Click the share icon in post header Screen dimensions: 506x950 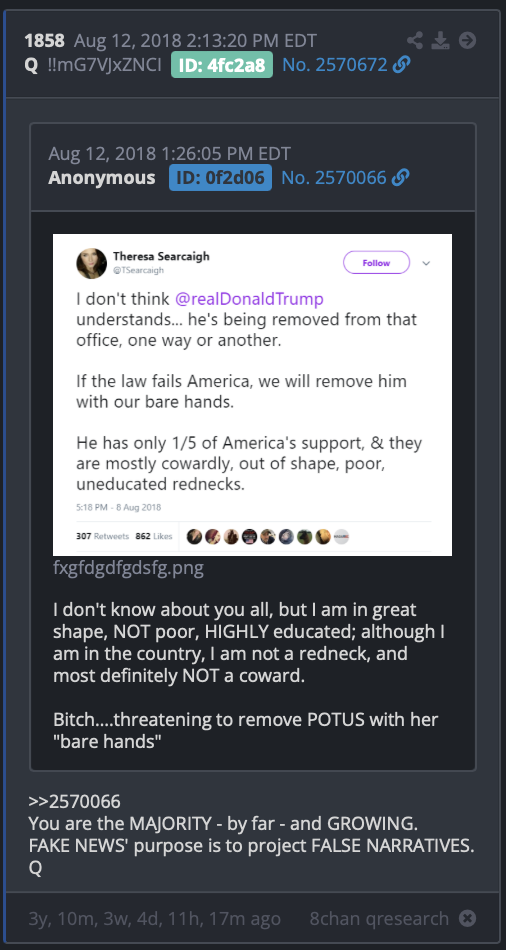415,41
